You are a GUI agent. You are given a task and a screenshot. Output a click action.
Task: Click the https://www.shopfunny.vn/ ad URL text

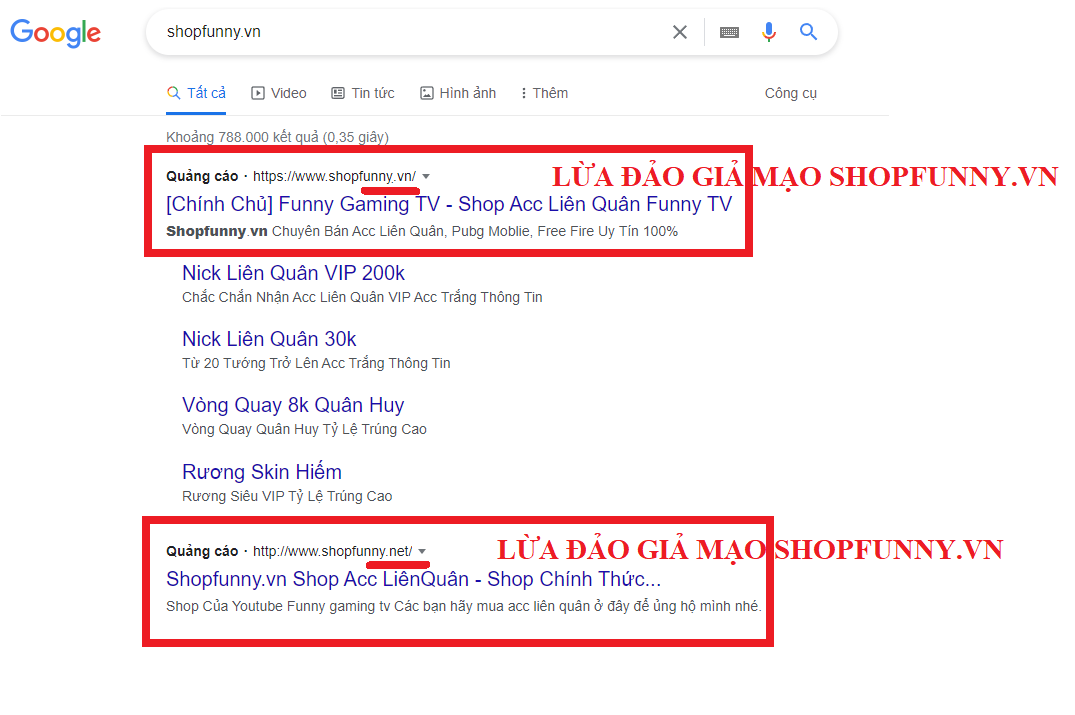[x=335, y=176]
